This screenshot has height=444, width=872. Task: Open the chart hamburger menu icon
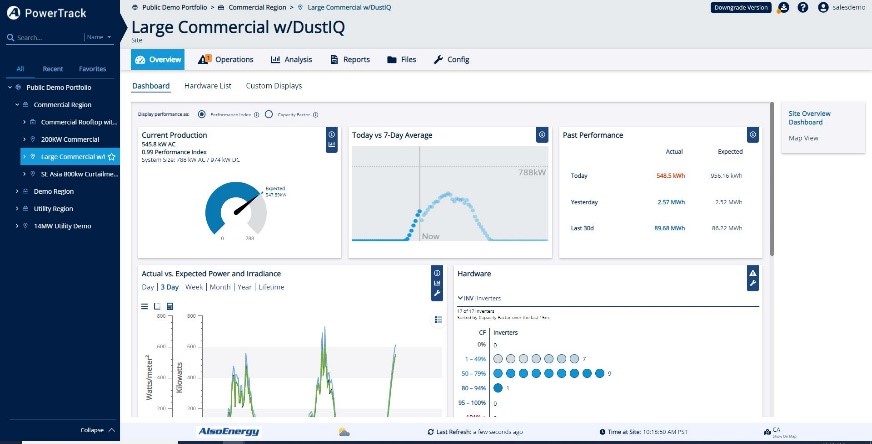(145, 307)
